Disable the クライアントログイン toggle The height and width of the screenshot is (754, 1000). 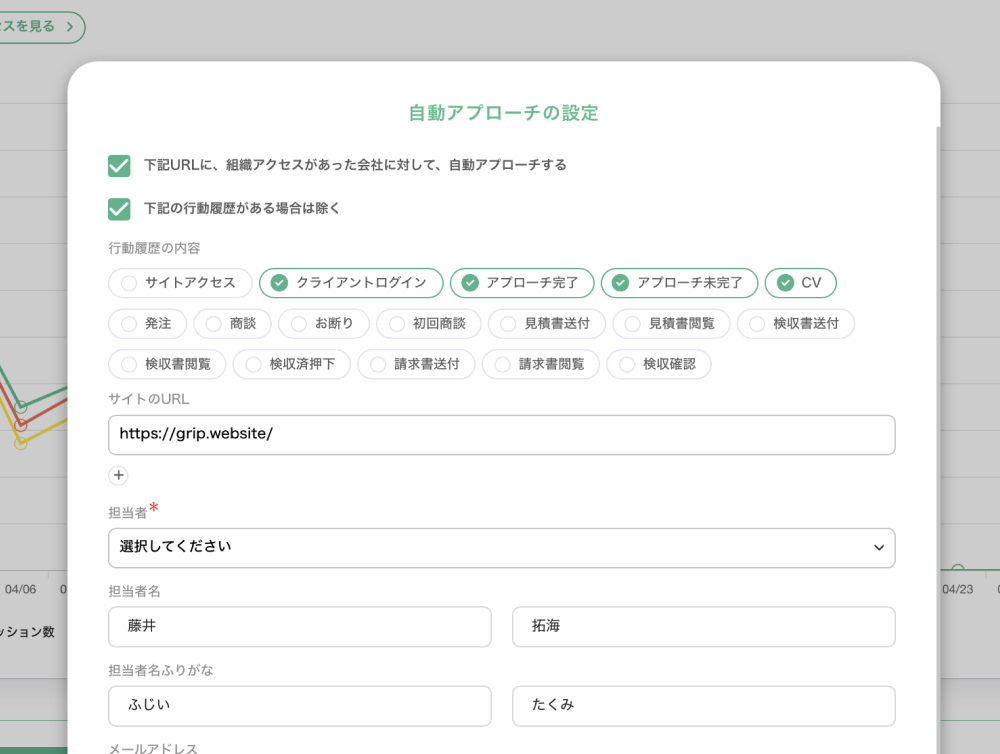[351, 283]
